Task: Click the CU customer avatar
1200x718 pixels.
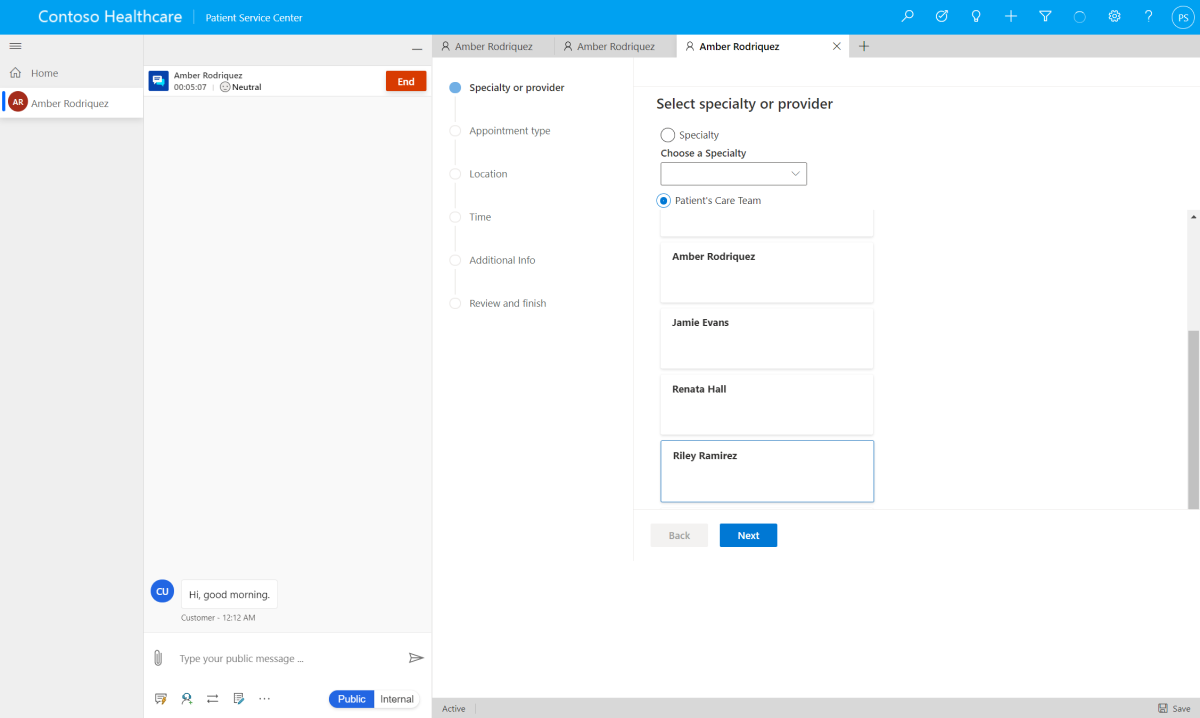Action: click(x=162, y=591)
